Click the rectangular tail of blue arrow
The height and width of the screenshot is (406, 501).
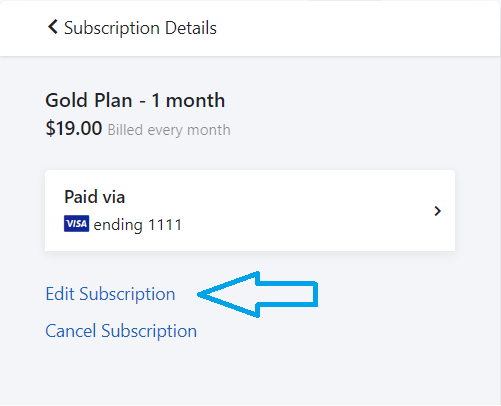(287, 294)
